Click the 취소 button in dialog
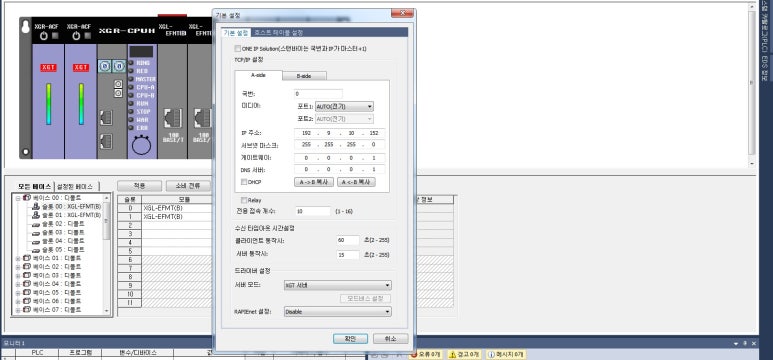 point(390,339)
